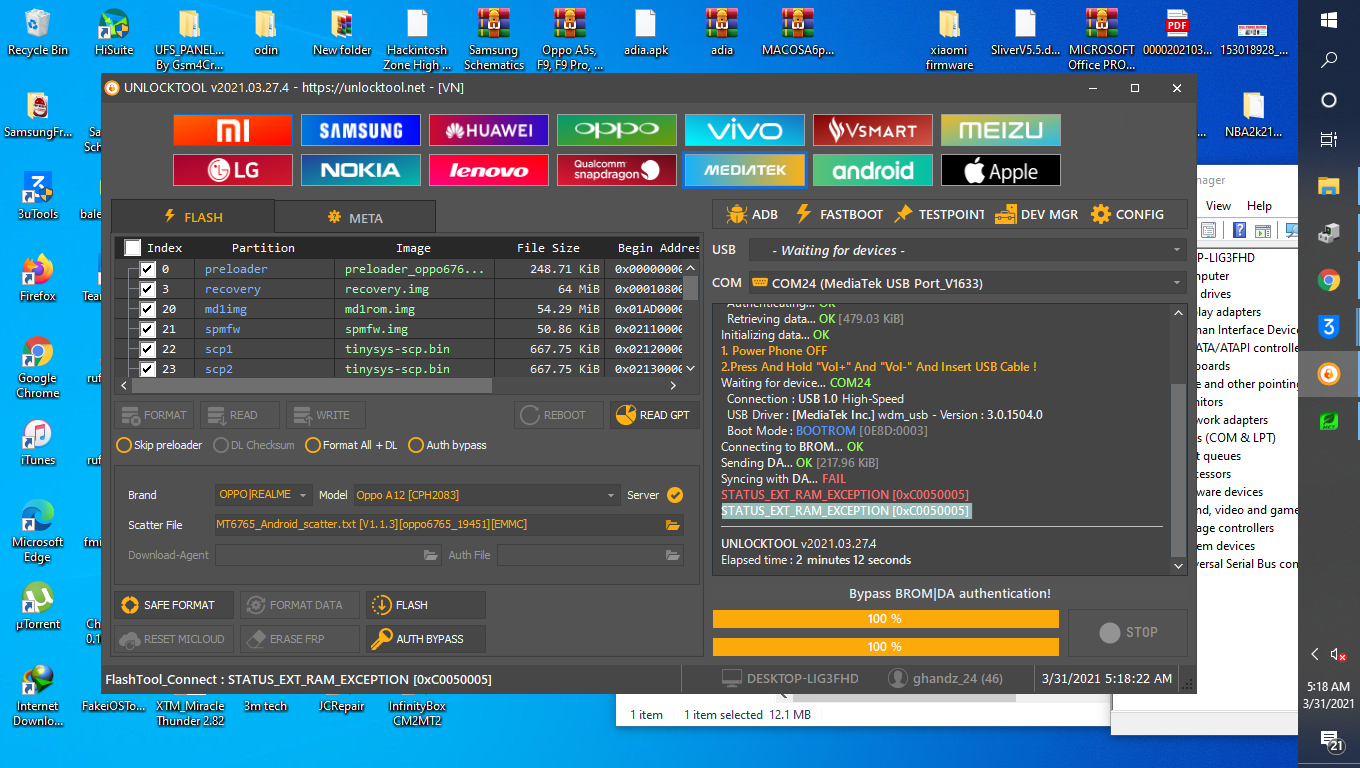Select the Xiaomi MI brand tile
This screenshot has height=768, width=1360.
[x=232, y=130]
